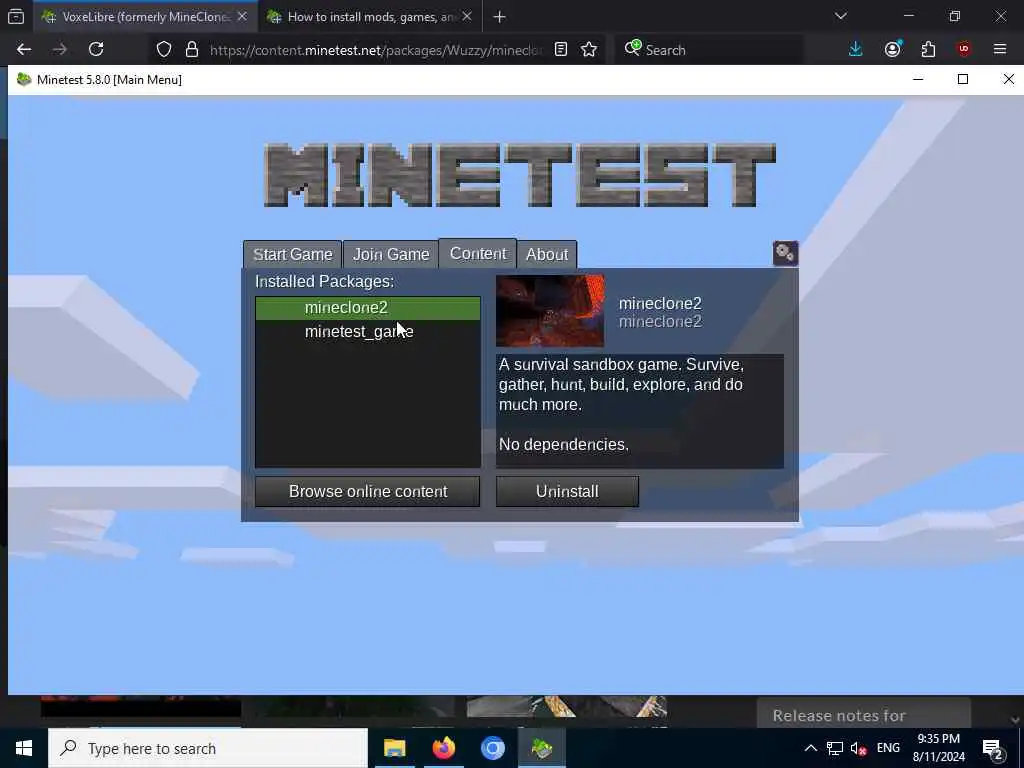
Task: Reload the page in Firefox
Action: point(96,49)
